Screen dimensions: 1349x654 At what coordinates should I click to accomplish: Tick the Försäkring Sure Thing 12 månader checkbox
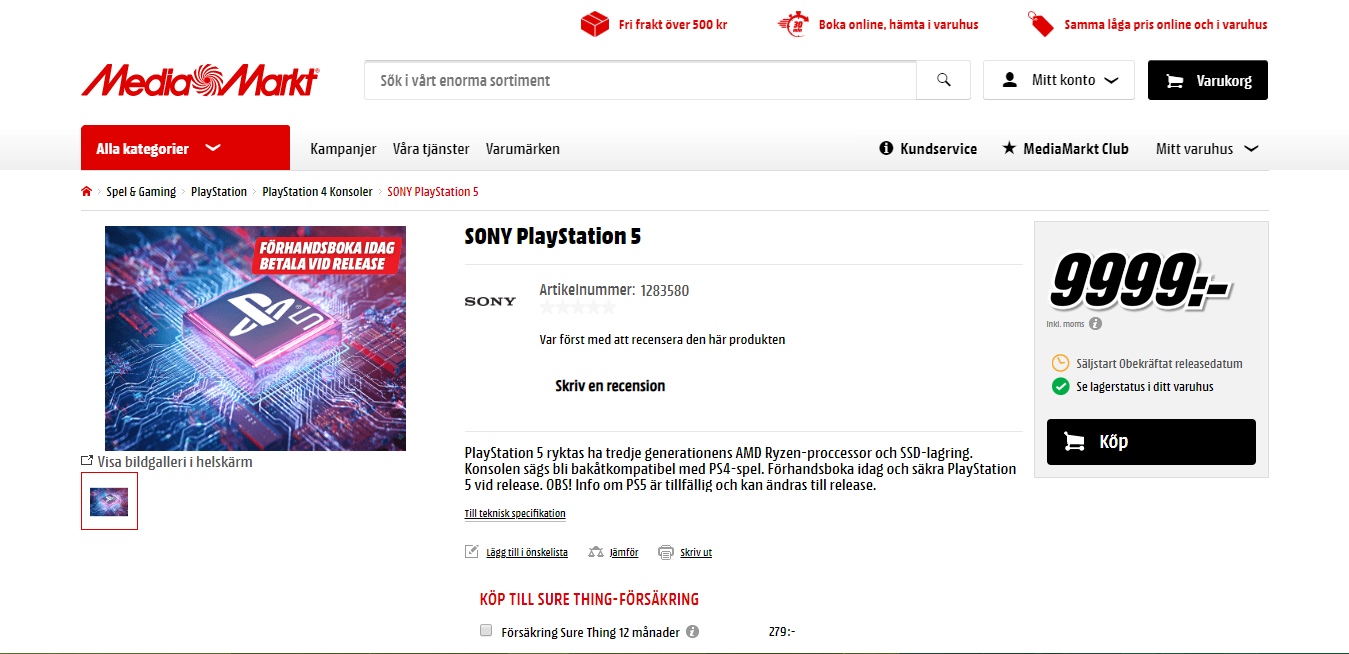click(486, 631)
